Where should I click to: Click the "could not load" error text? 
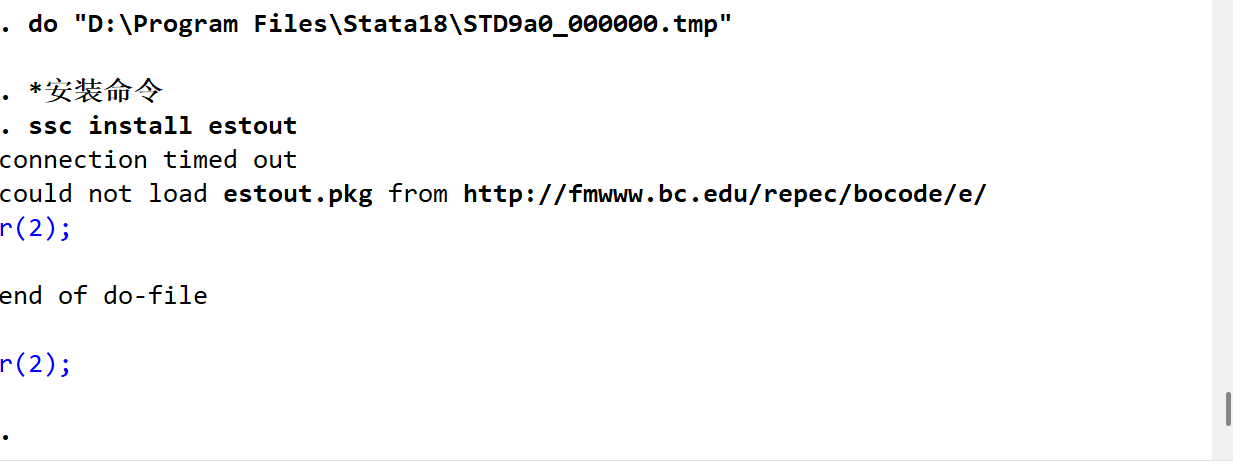pyautogui.click(x=103, y=194)
